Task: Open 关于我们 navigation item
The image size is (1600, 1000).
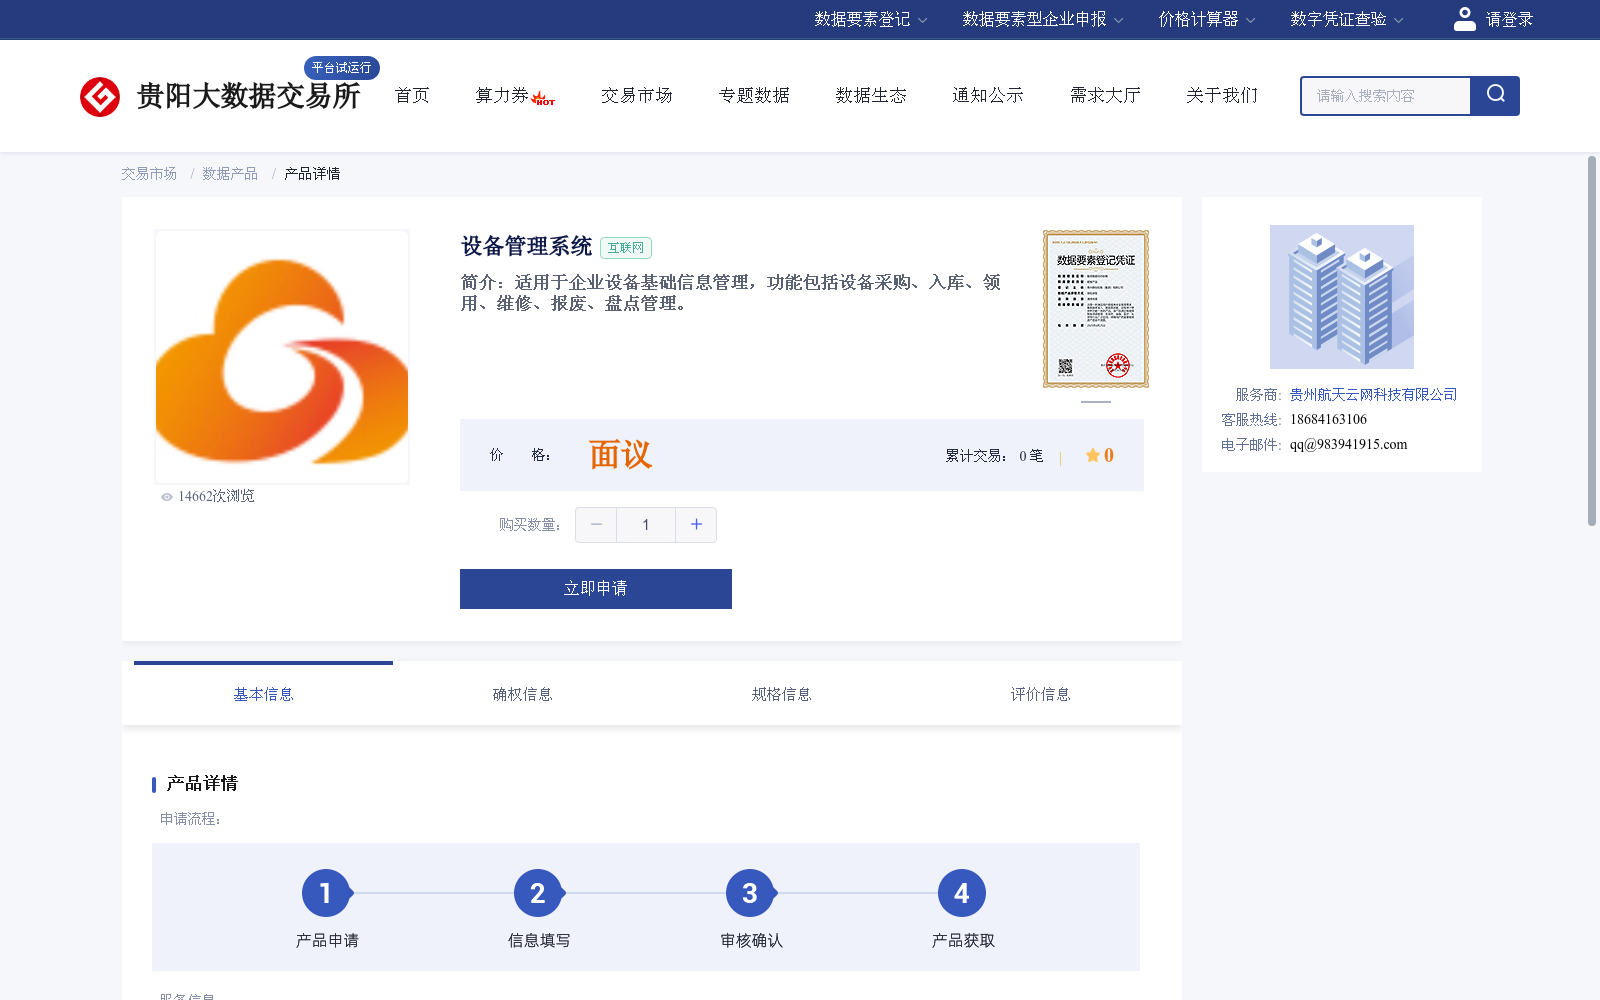Action: (1222, 95)
